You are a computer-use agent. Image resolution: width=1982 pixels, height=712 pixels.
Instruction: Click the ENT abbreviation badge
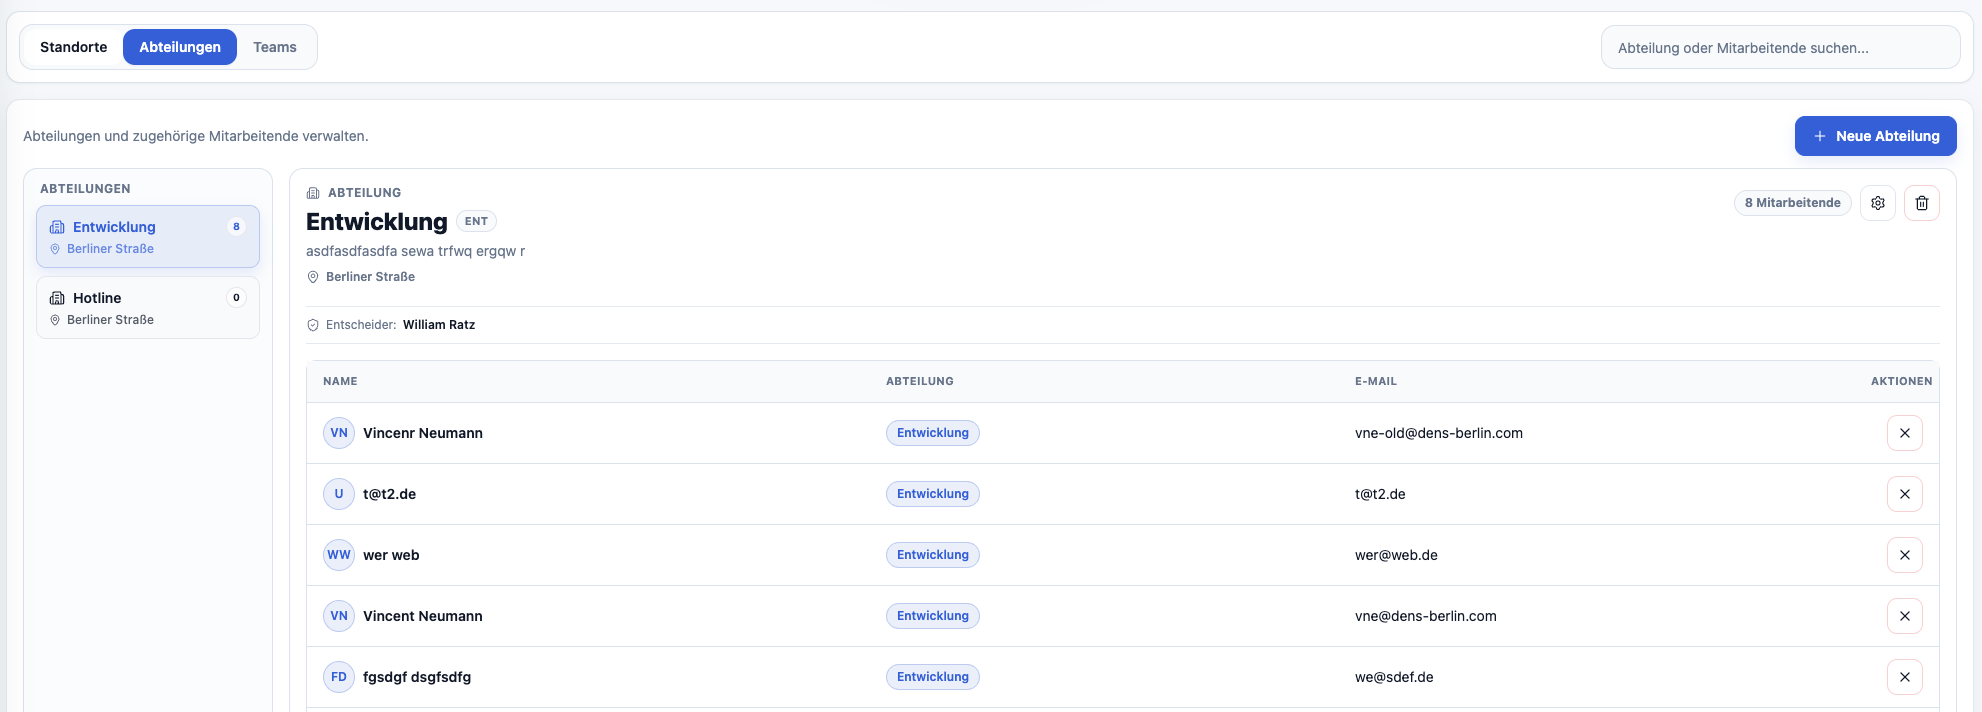point(477,221)
